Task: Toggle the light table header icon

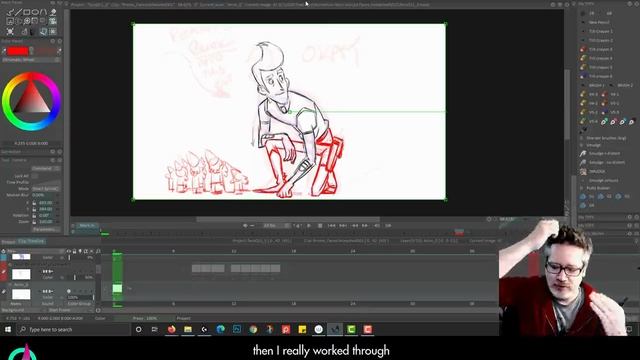Action: tap(80, 251)
